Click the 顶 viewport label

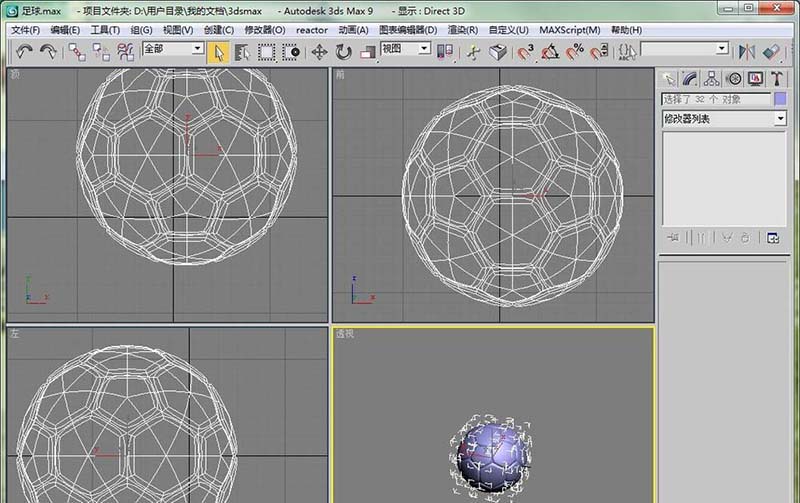point(15,74)
